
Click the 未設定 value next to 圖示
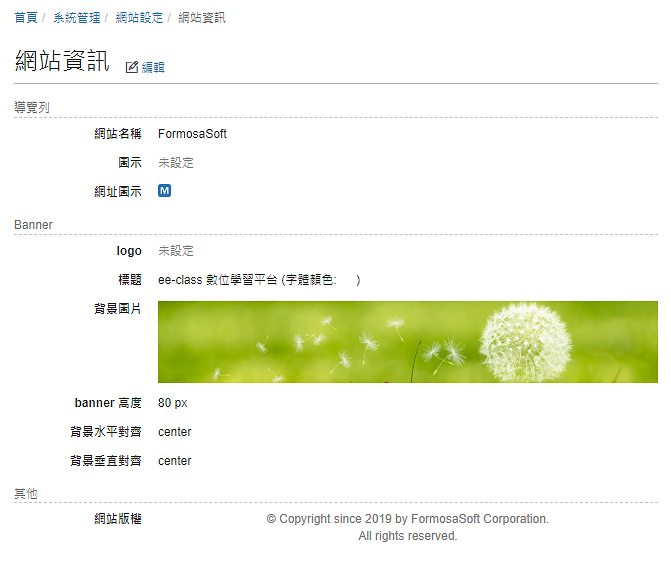pyautogui.click(x=176, y=163)
